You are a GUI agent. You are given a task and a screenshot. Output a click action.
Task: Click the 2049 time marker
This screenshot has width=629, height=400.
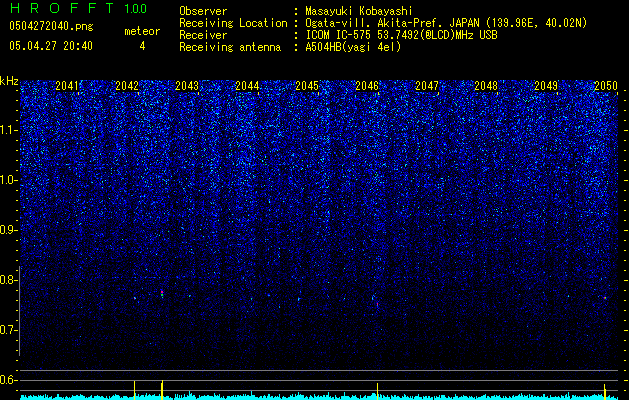coord(546,86)
